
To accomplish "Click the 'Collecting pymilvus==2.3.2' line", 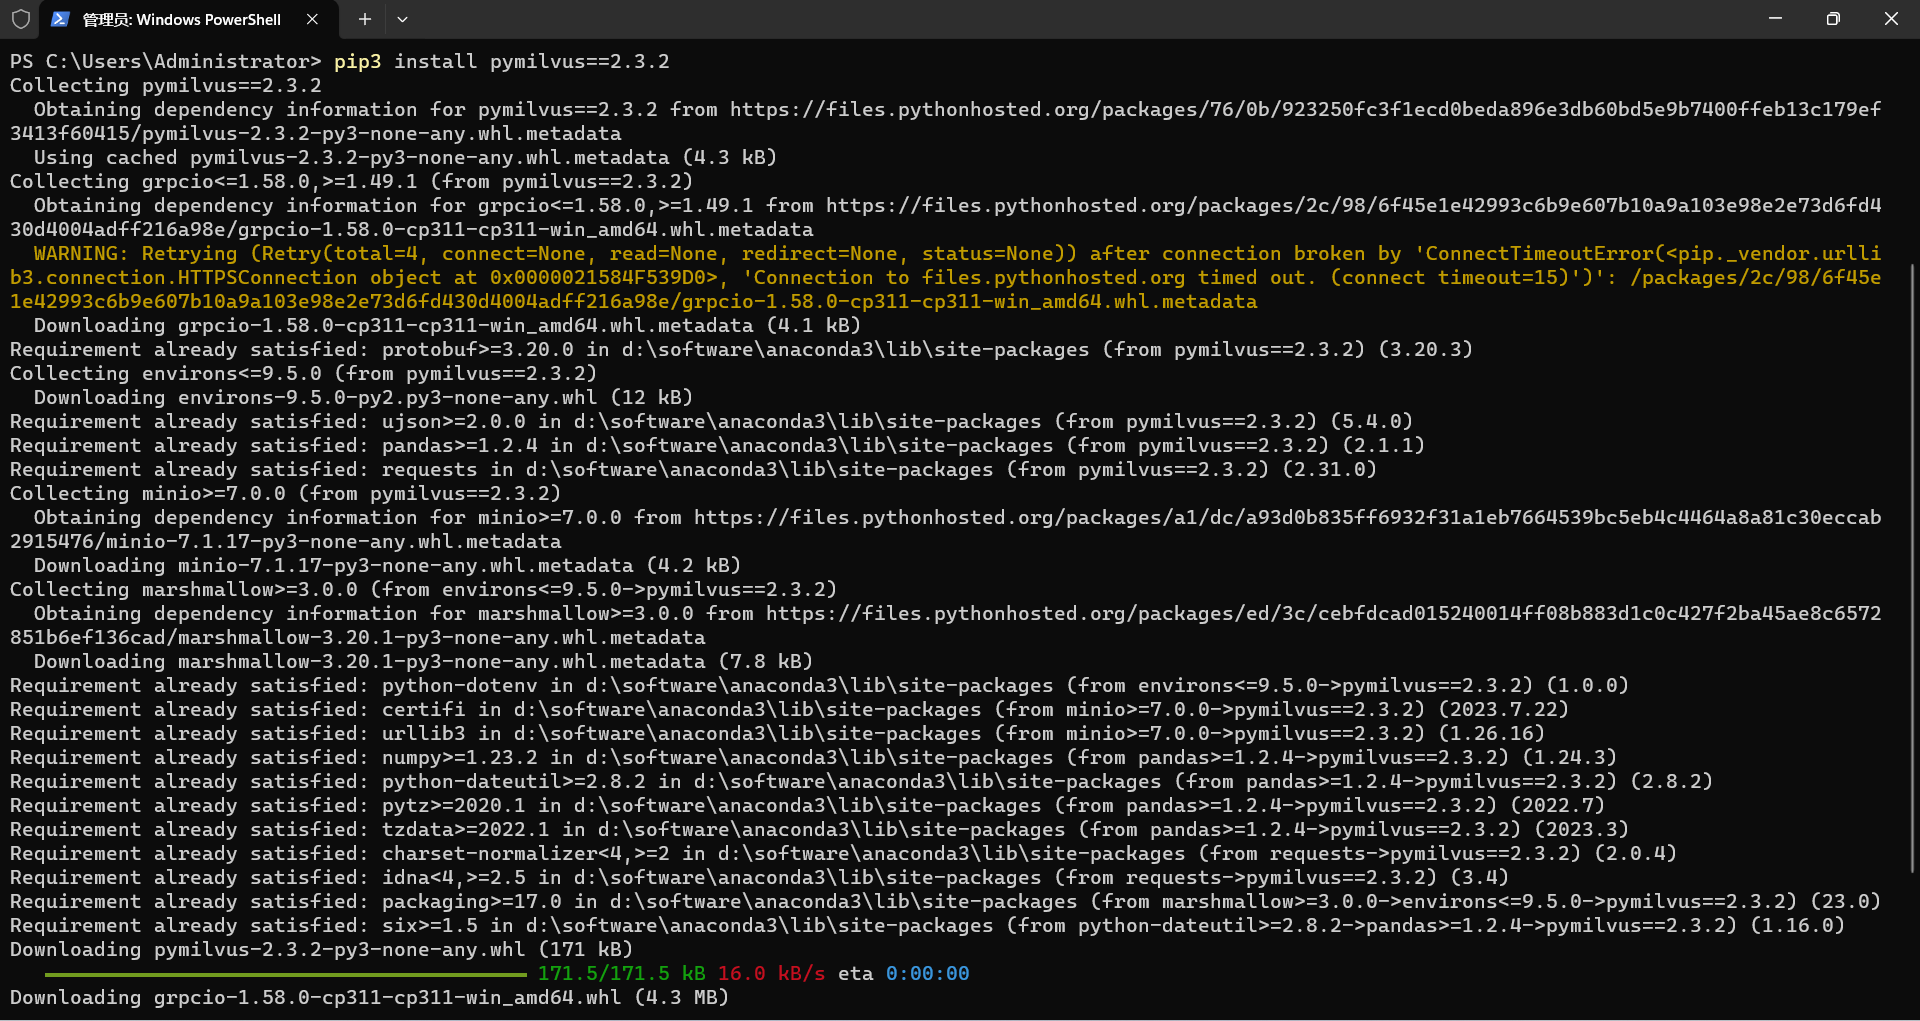I will [x=166, y=85].
